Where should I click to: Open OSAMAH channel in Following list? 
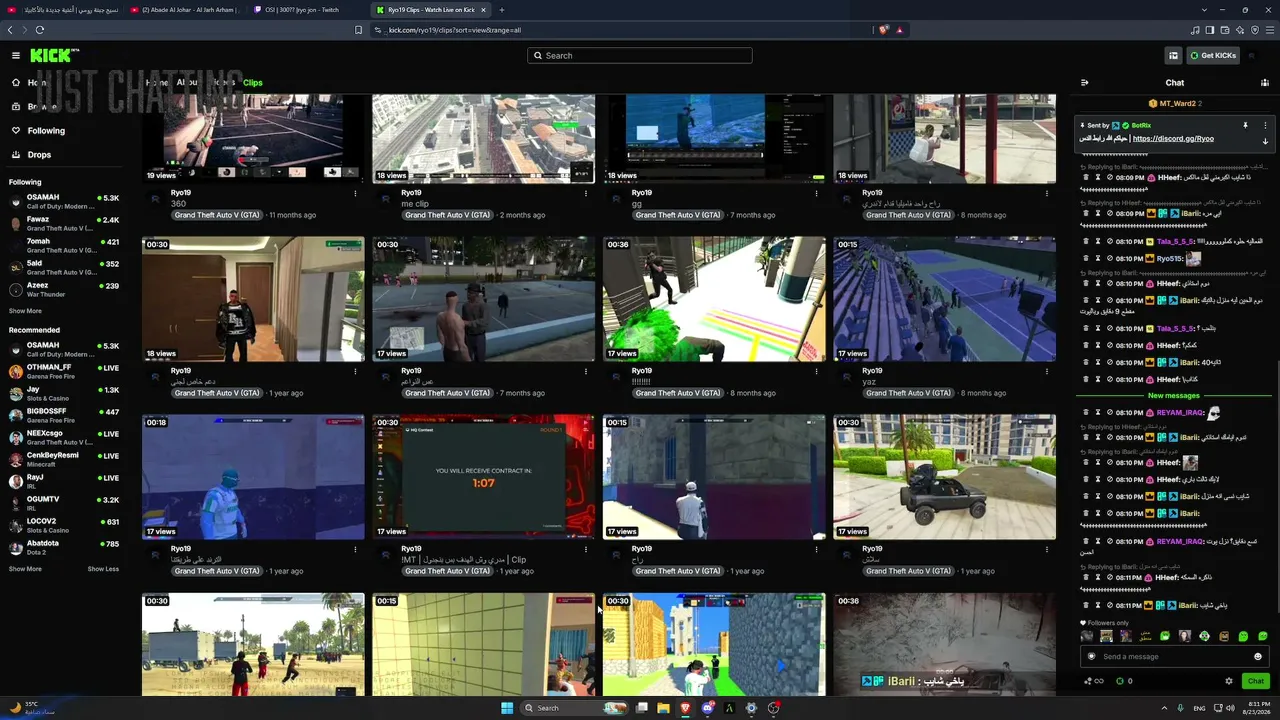[64, 202]
